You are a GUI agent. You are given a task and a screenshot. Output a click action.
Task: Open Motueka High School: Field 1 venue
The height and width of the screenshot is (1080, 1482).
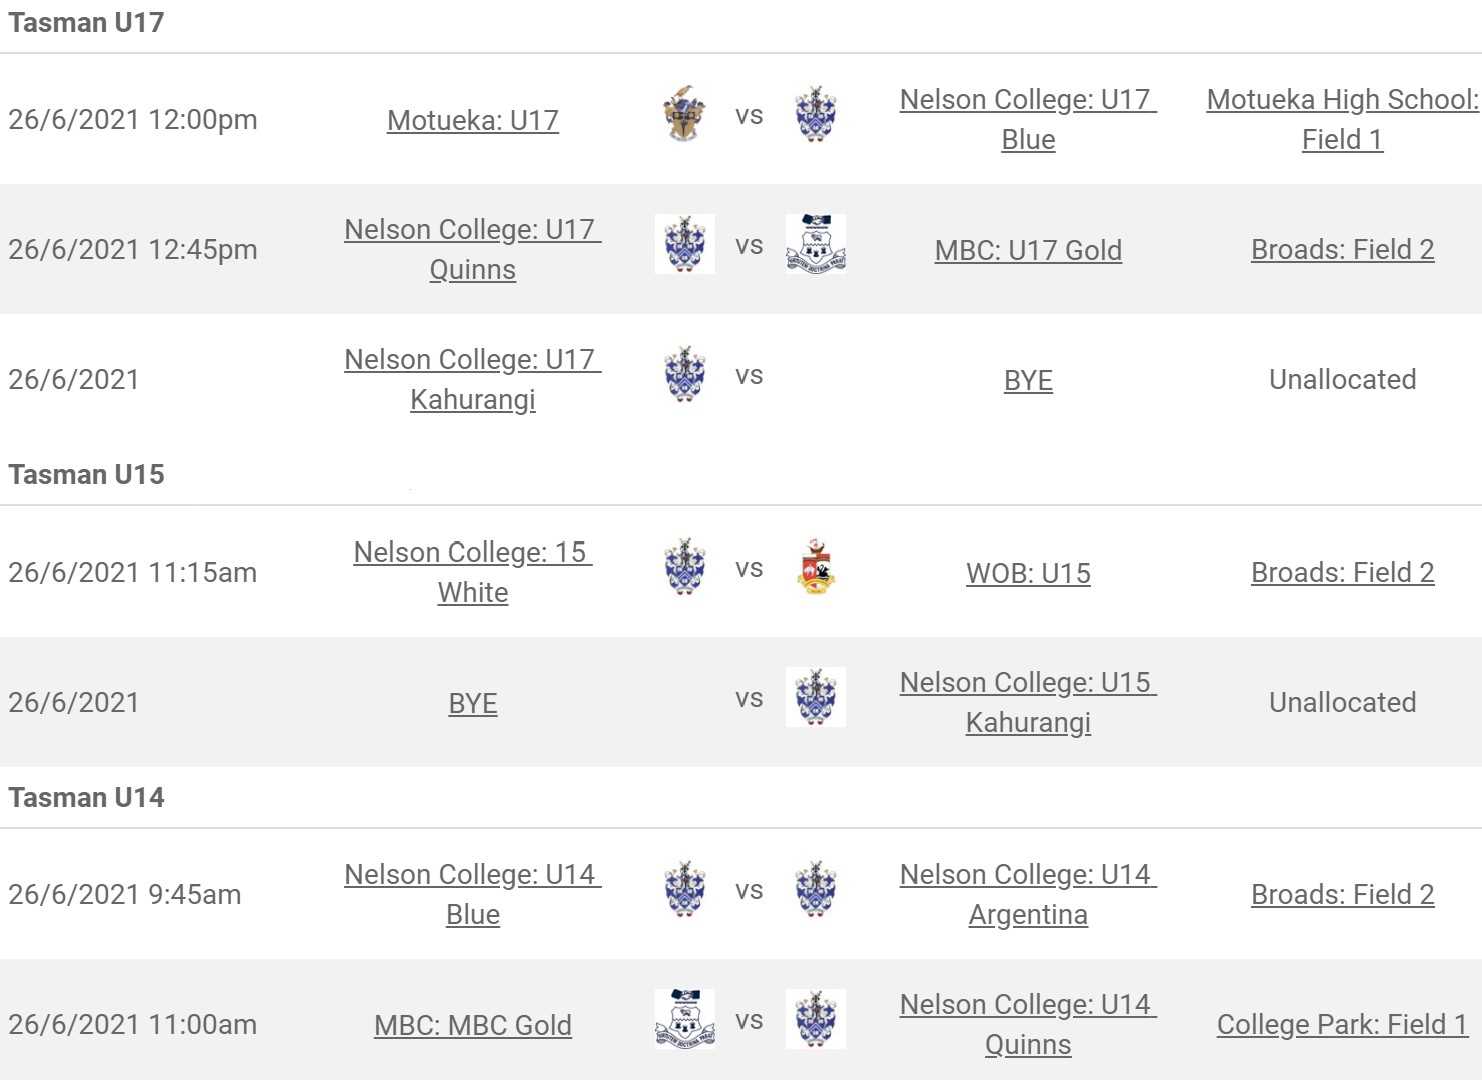click(x=1342, y=119)
